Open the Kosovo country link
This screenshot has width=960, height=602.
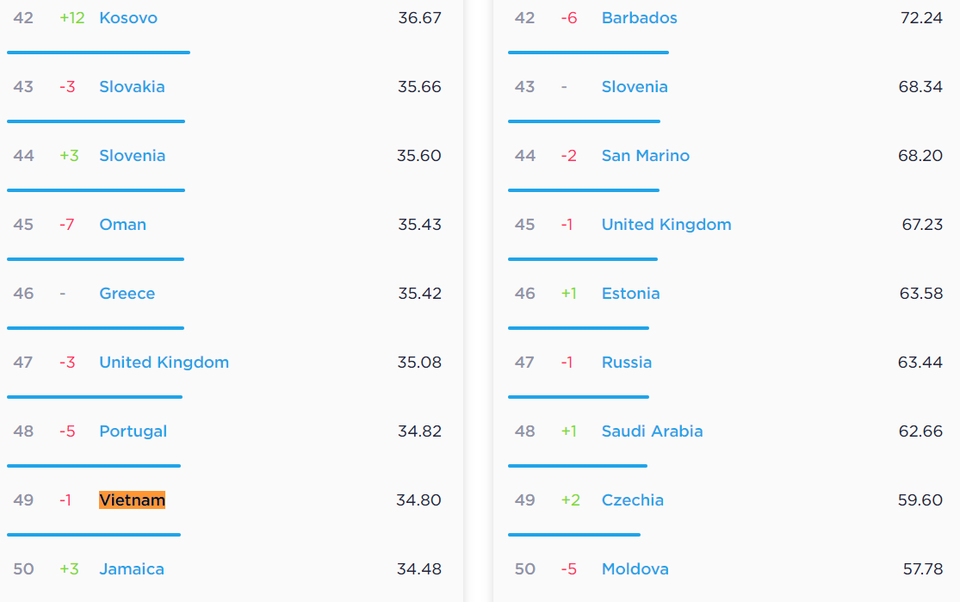[x=128, y=18]
